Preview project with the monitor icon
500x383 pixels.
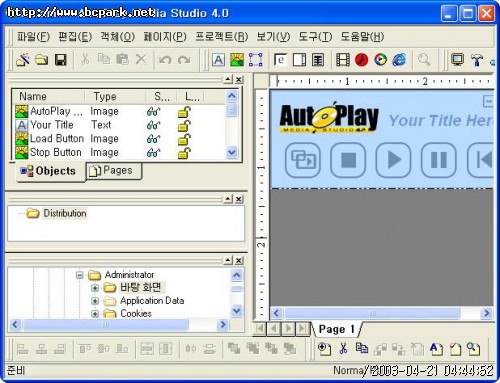tap(457, 60)
